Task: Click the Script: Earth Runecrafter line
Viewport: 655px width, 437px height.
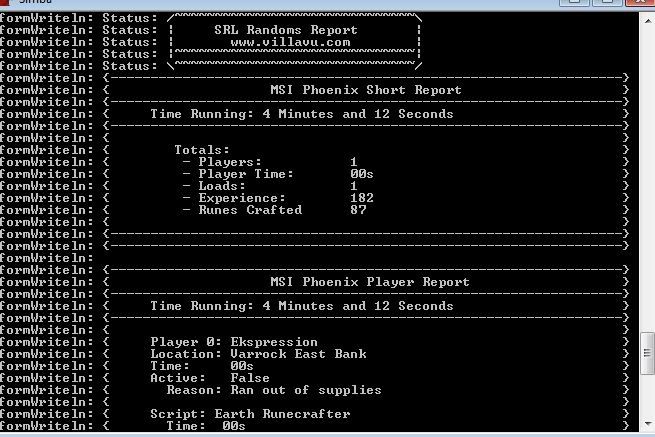Action: (250, 414)
